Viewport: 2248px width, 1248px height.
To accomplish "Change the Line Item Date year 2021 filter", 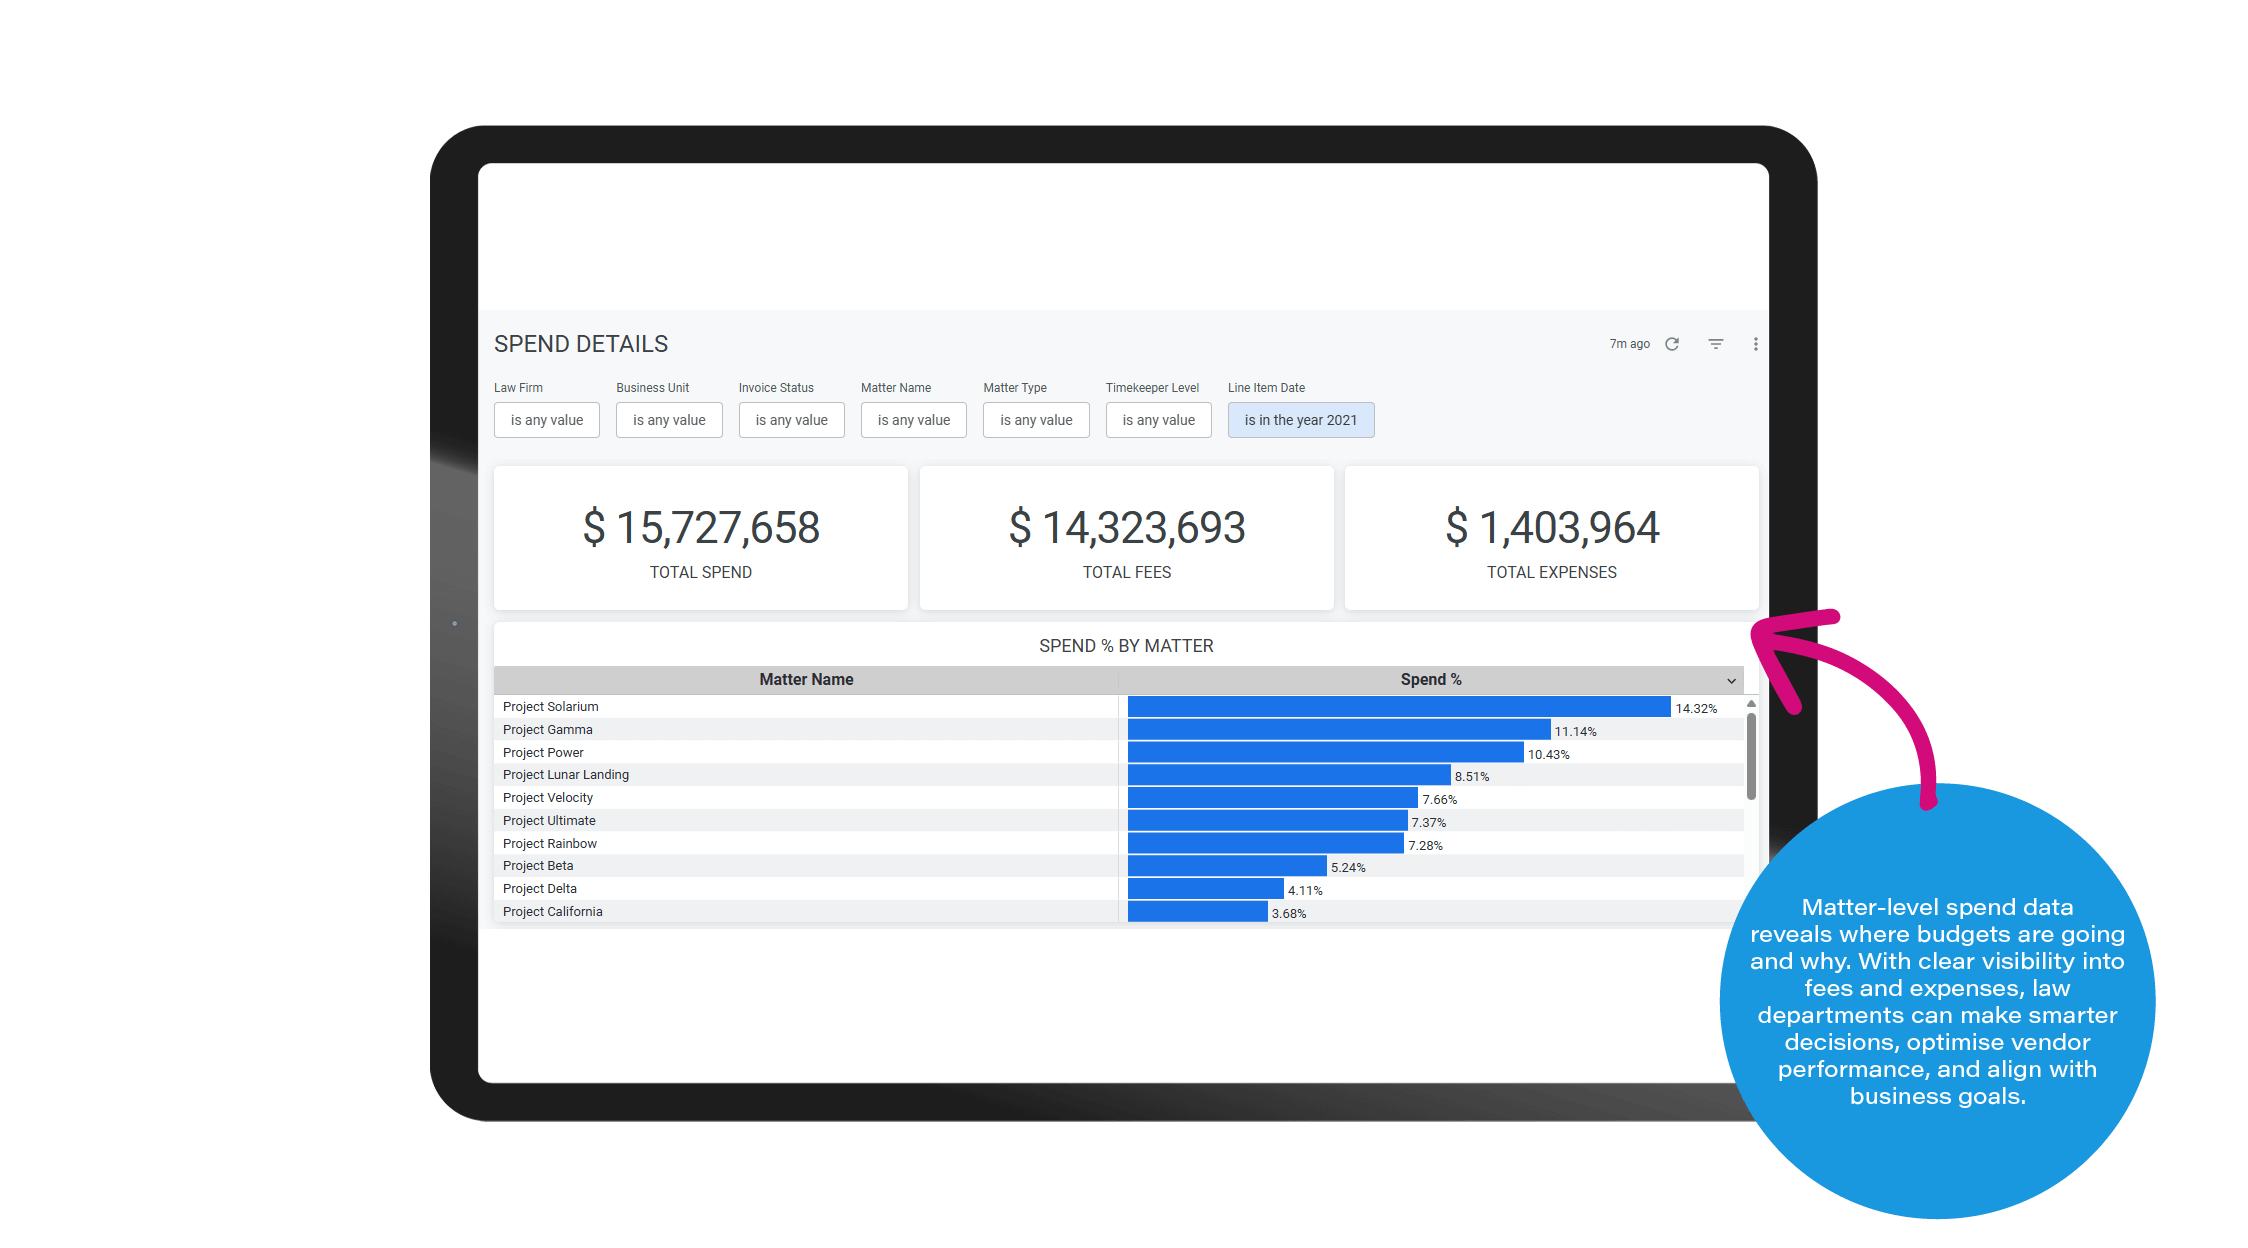I will click(1300, 420).
